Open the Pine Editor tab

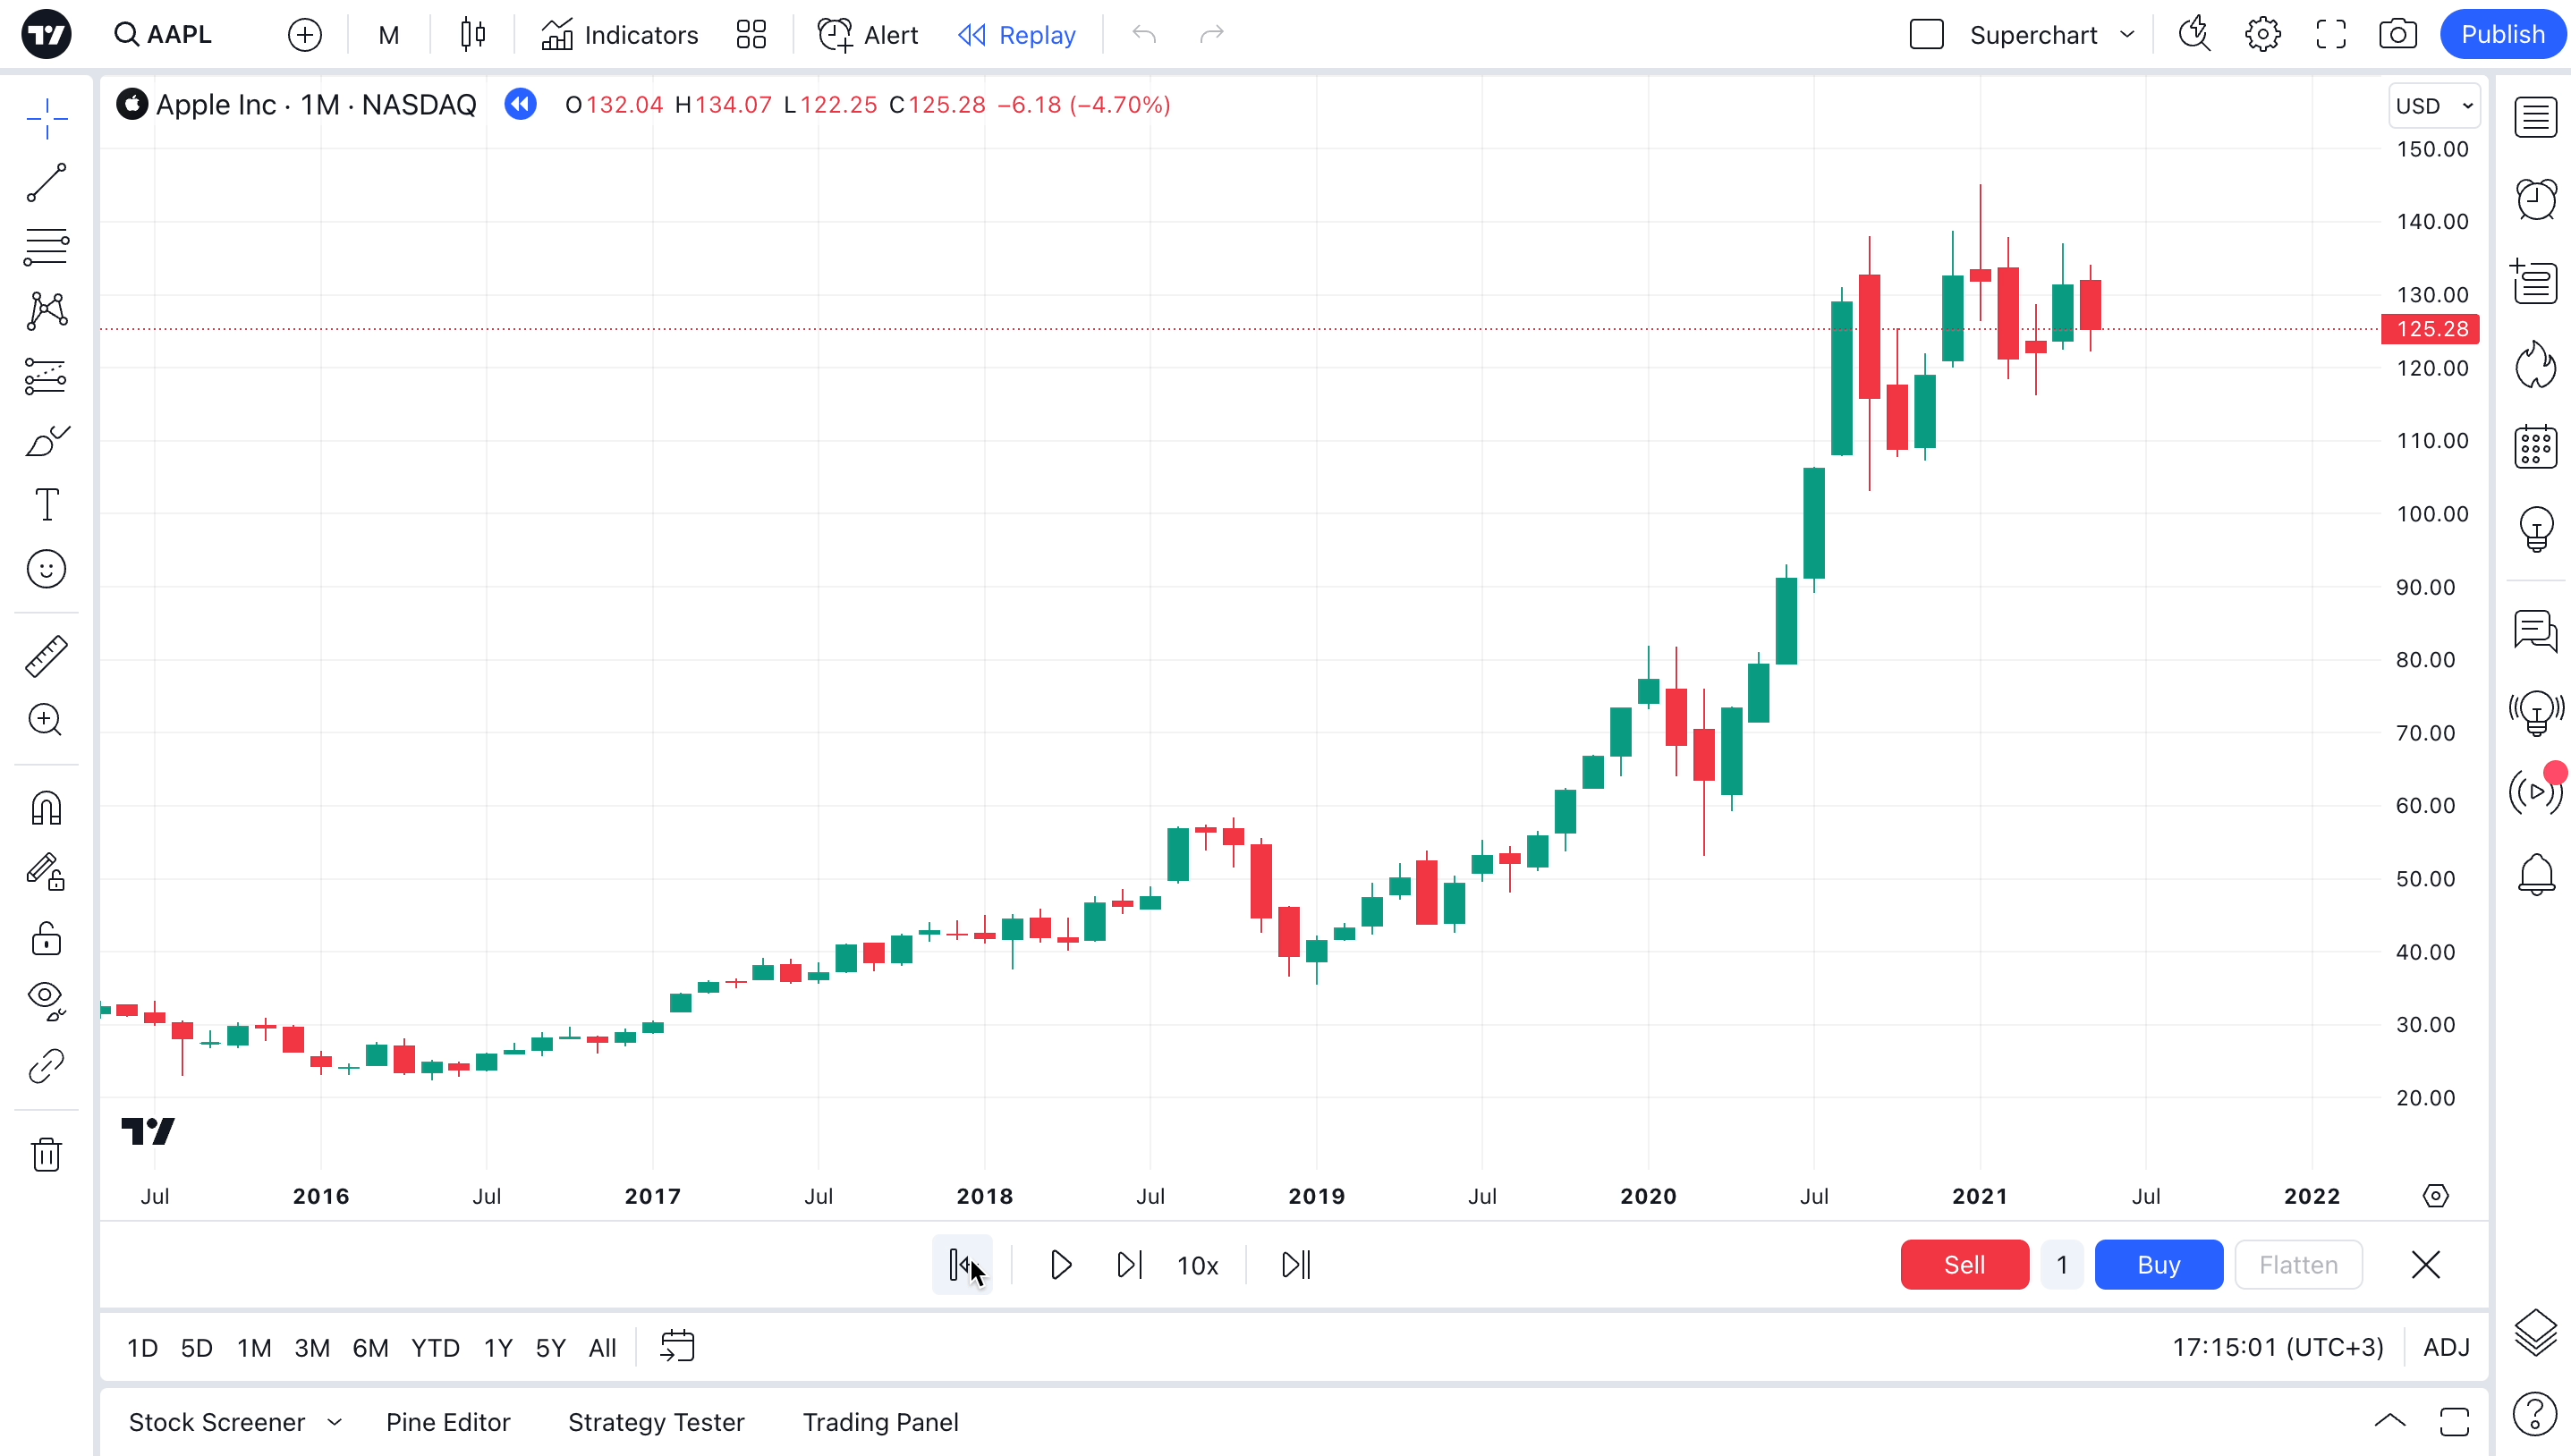point(448,1422)
